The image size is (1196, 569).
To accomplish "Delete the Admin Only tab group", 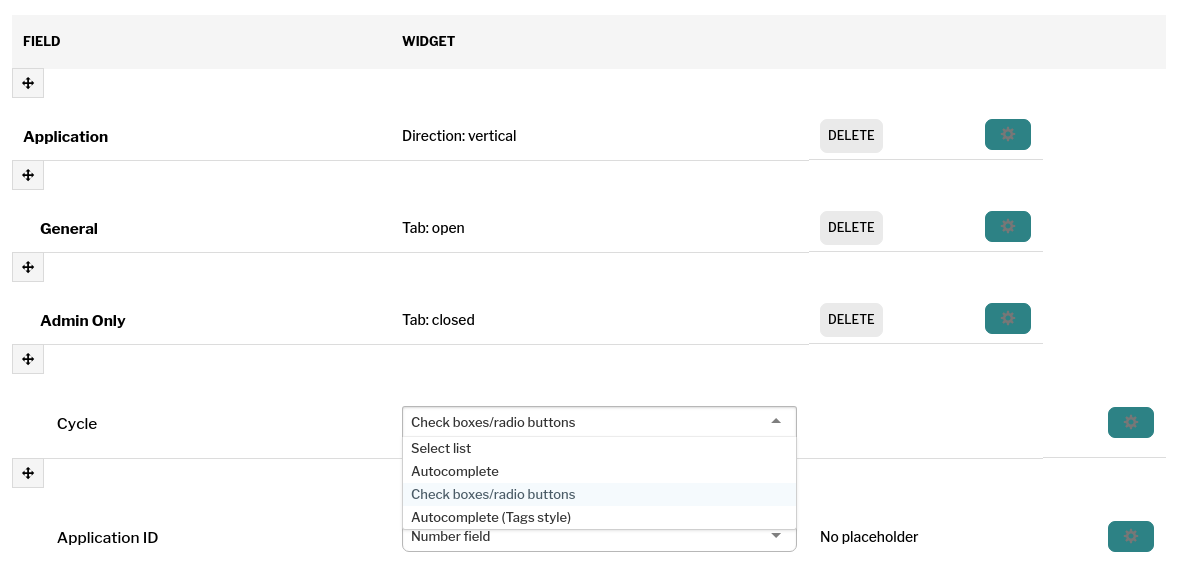I will click(x=851, y=320).
